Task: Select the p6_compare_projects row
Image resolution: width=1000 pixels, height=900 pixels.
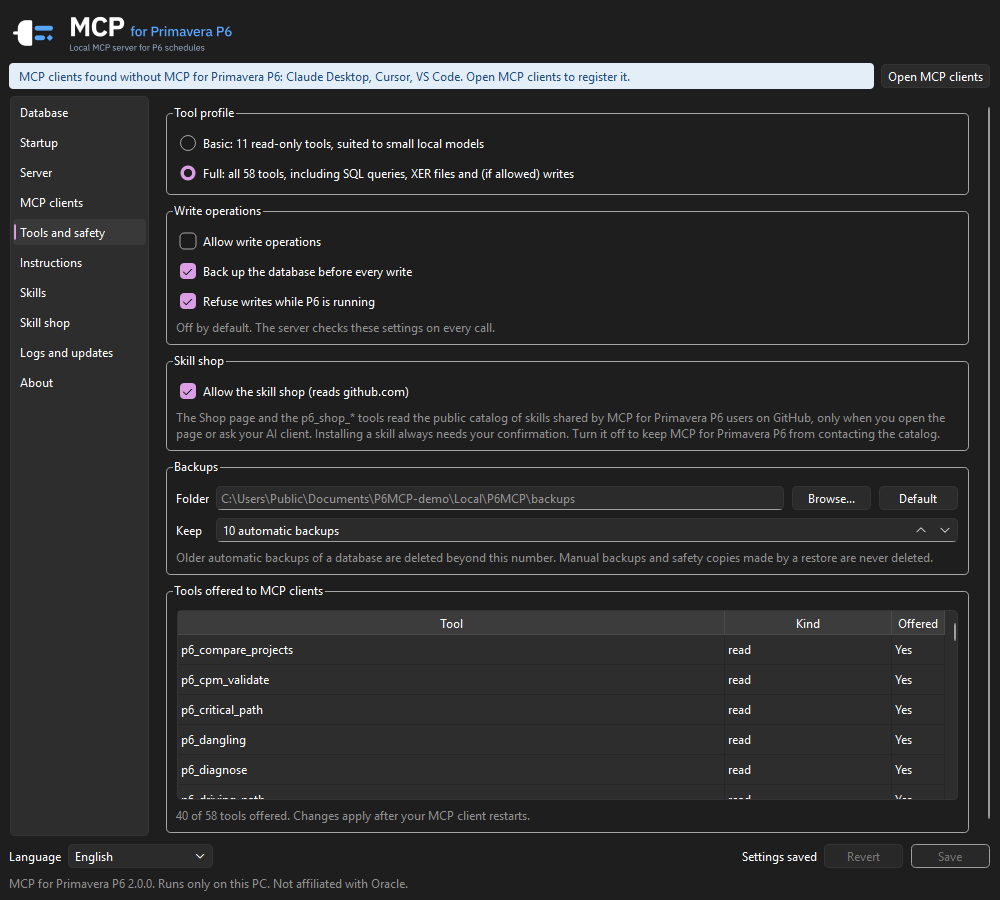Action: [x=561, y=650]
